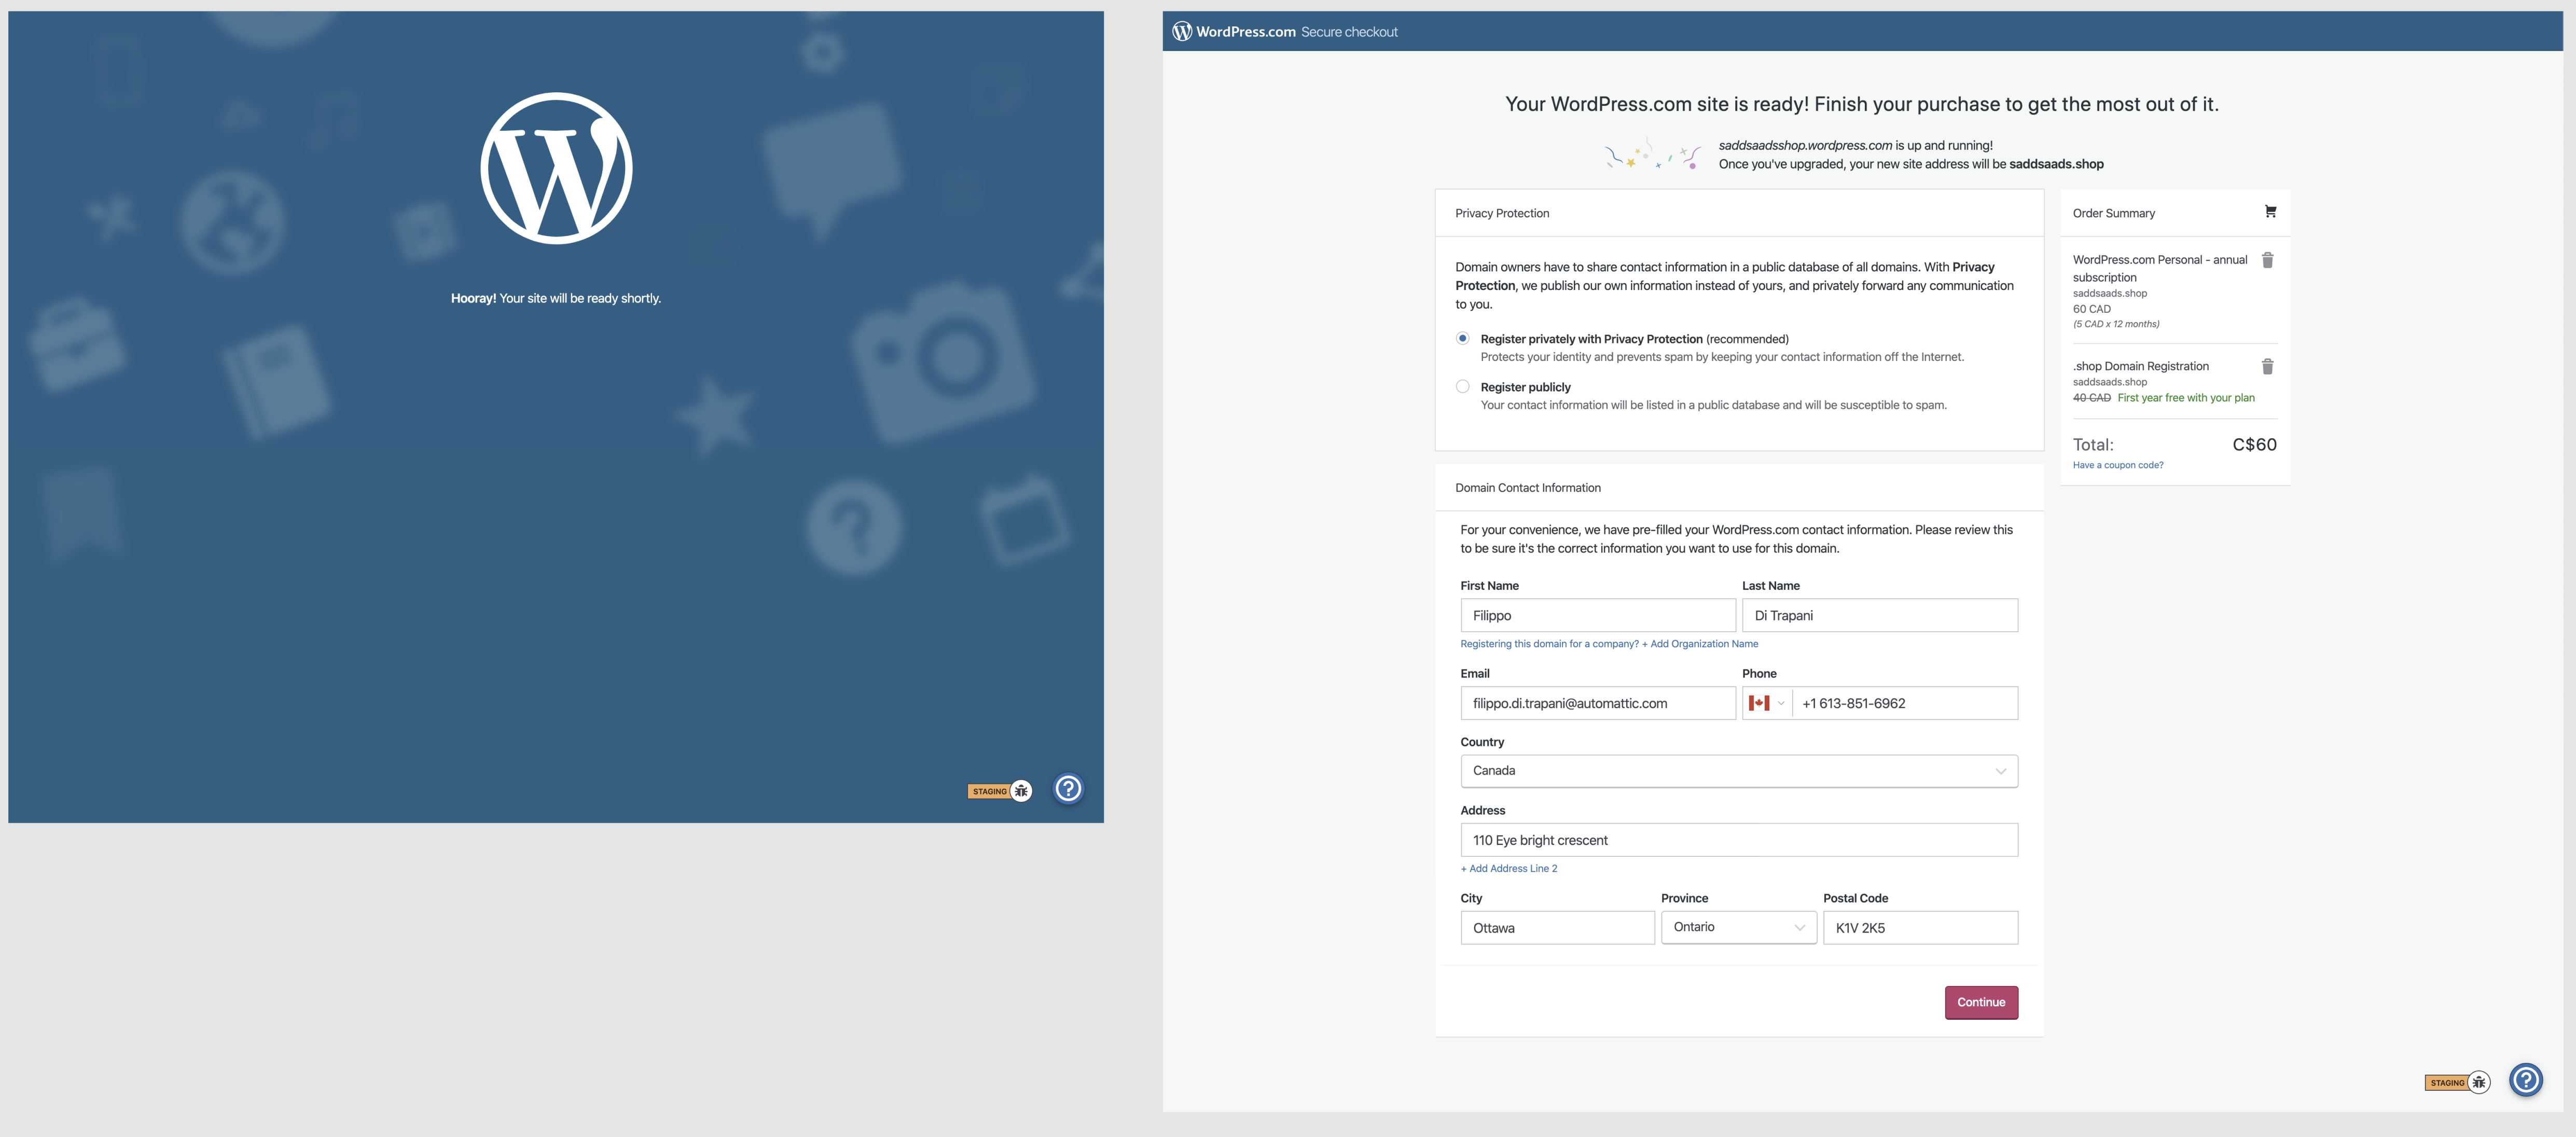Remove WordPress.com Personal plan with trash icon

coord(2267,260)
